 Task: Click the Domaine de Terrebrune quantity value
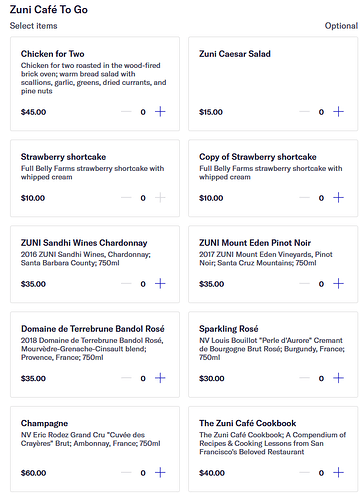click(x=143, y=378)
